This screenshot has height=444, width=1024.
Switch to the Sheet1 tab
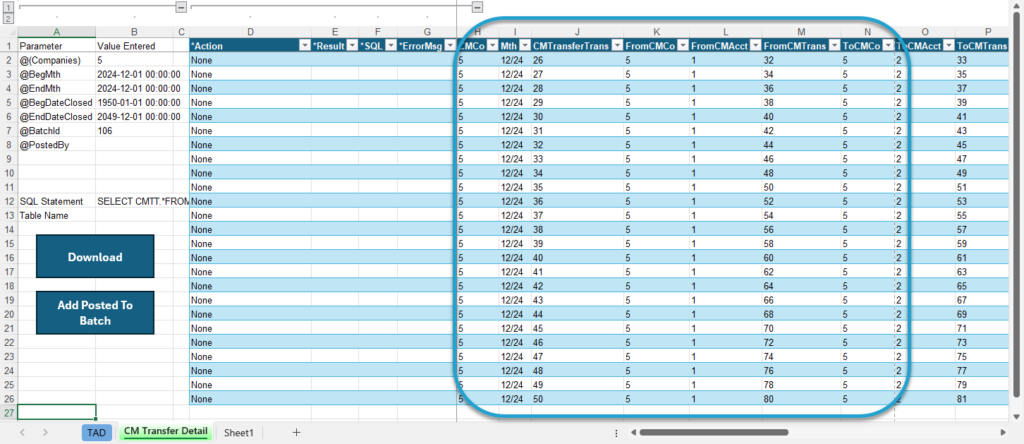[238, 432]
